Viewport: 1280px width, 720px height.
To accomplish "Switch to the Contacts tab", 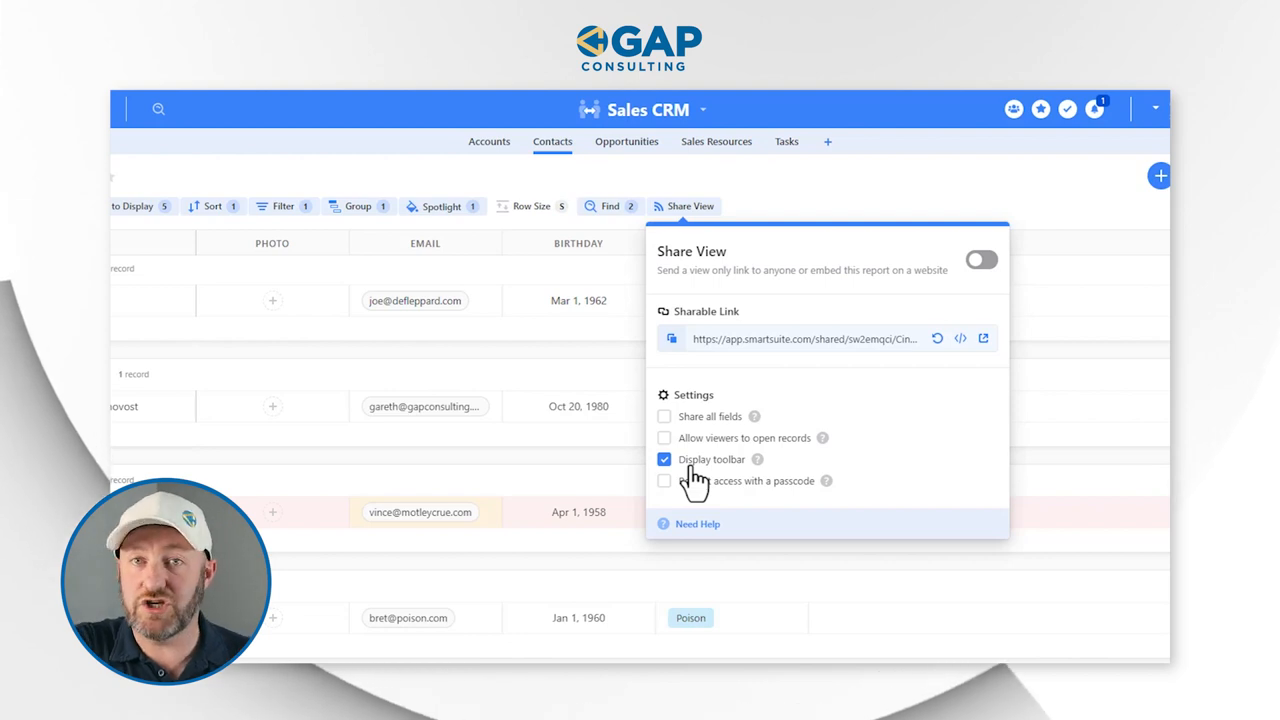I will pyautogui.click(x=552, y=142).
